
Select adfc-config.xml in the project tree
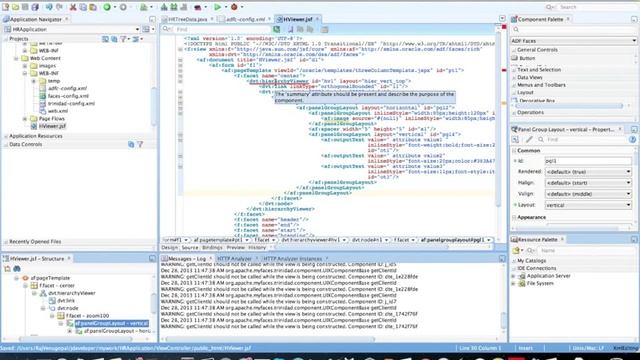[67, 89]
